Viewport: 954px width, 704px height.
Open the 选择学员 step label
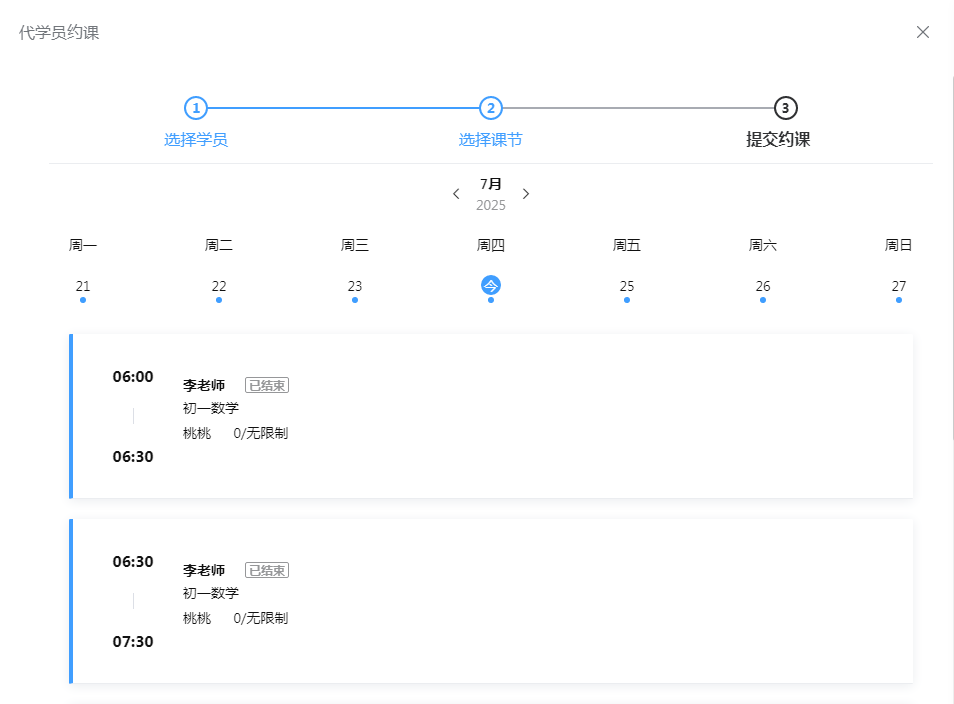[x=196, y=140]
